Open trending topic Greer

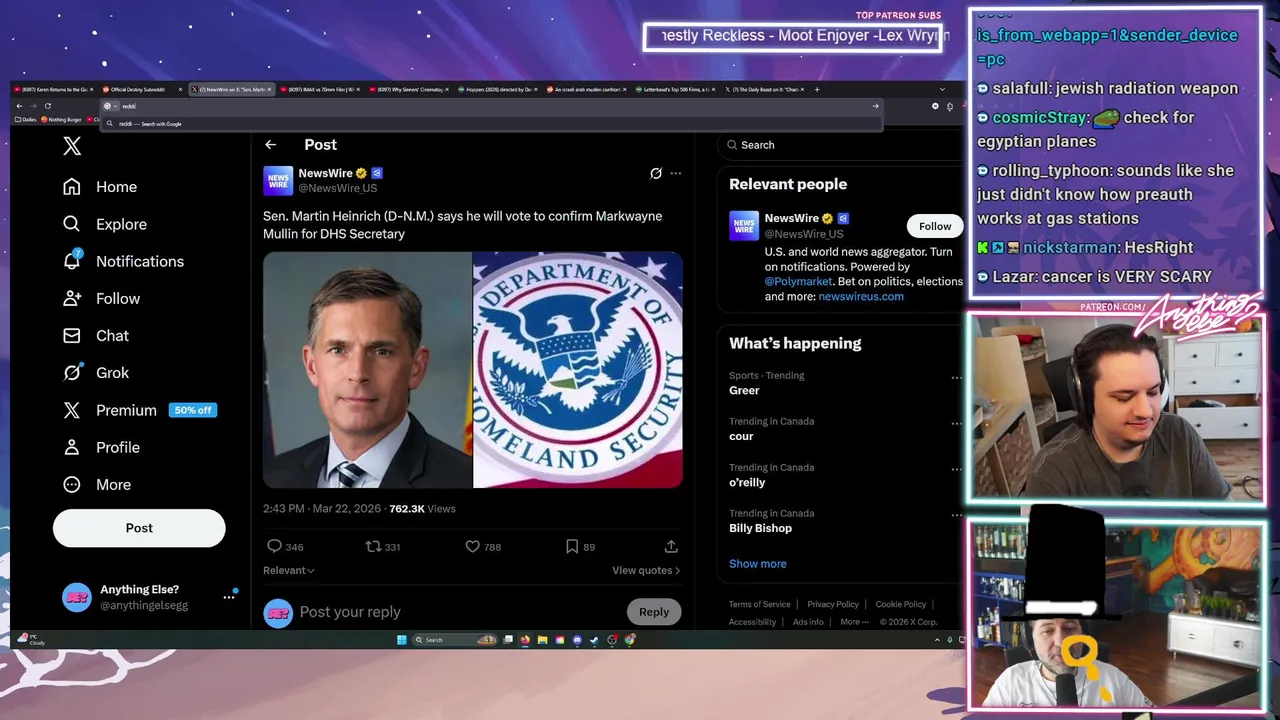(744, 390)
